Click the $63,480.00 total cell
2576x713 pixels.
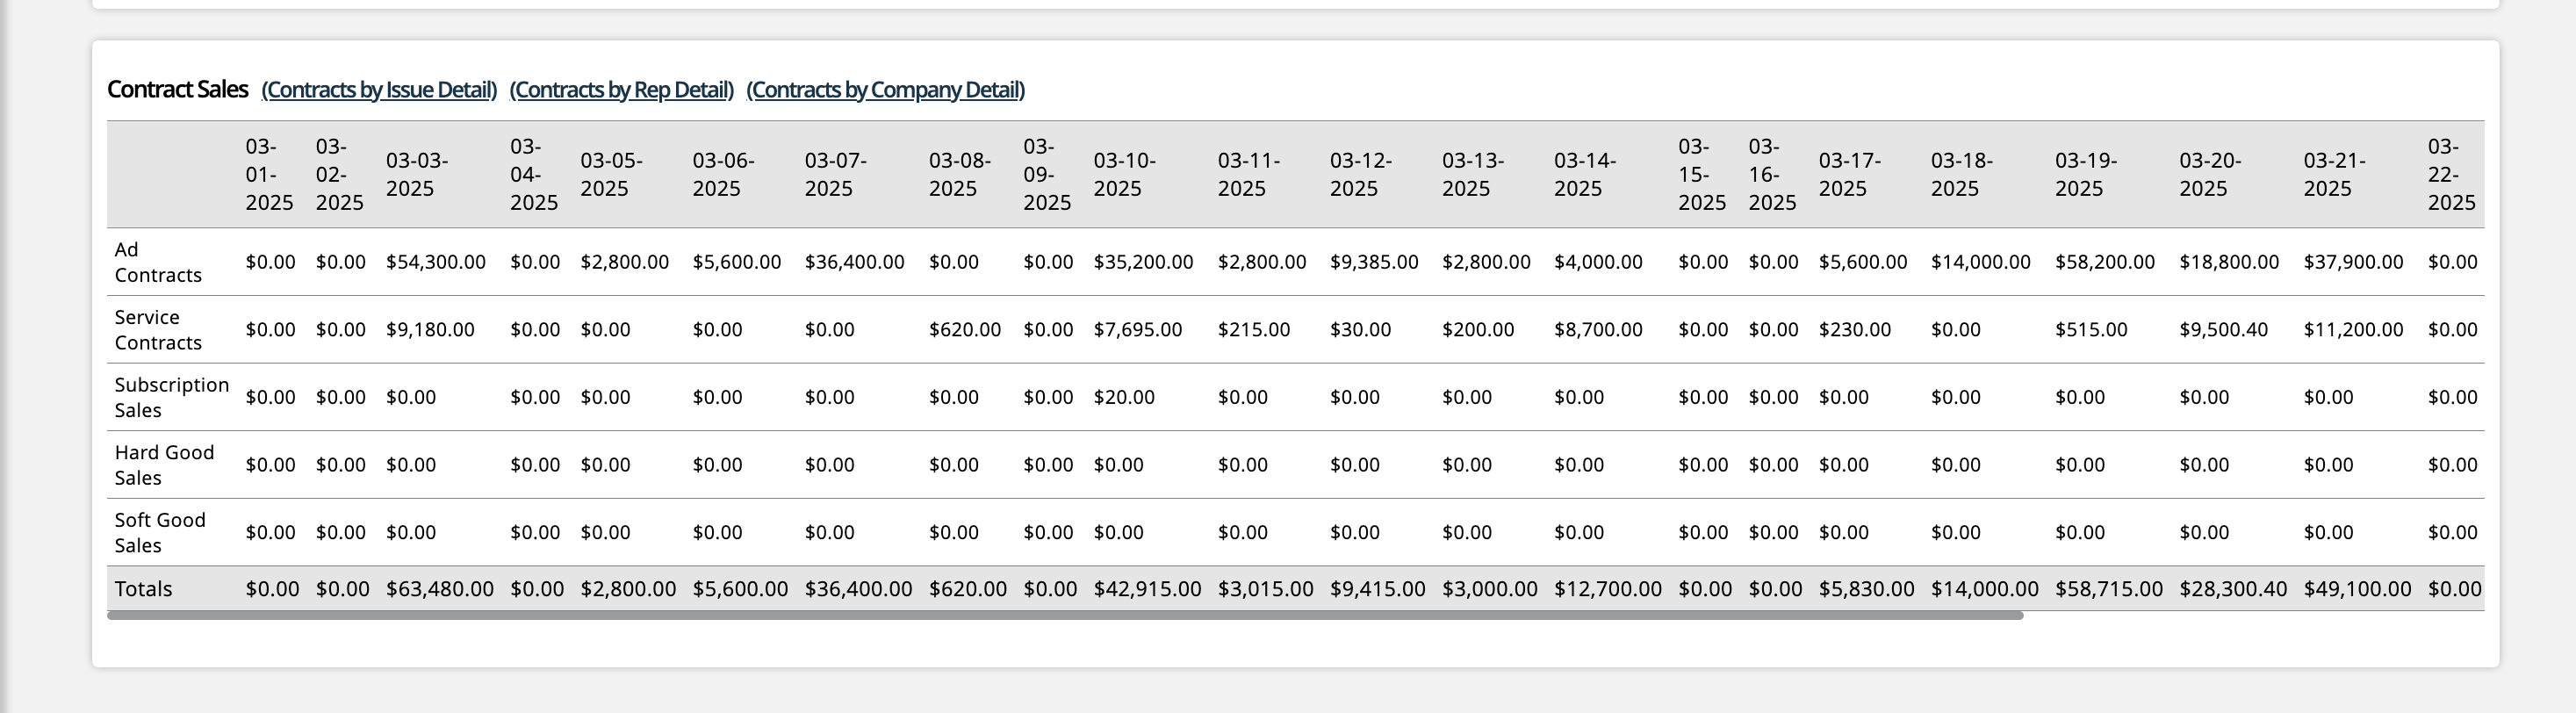tap(439, 589)
